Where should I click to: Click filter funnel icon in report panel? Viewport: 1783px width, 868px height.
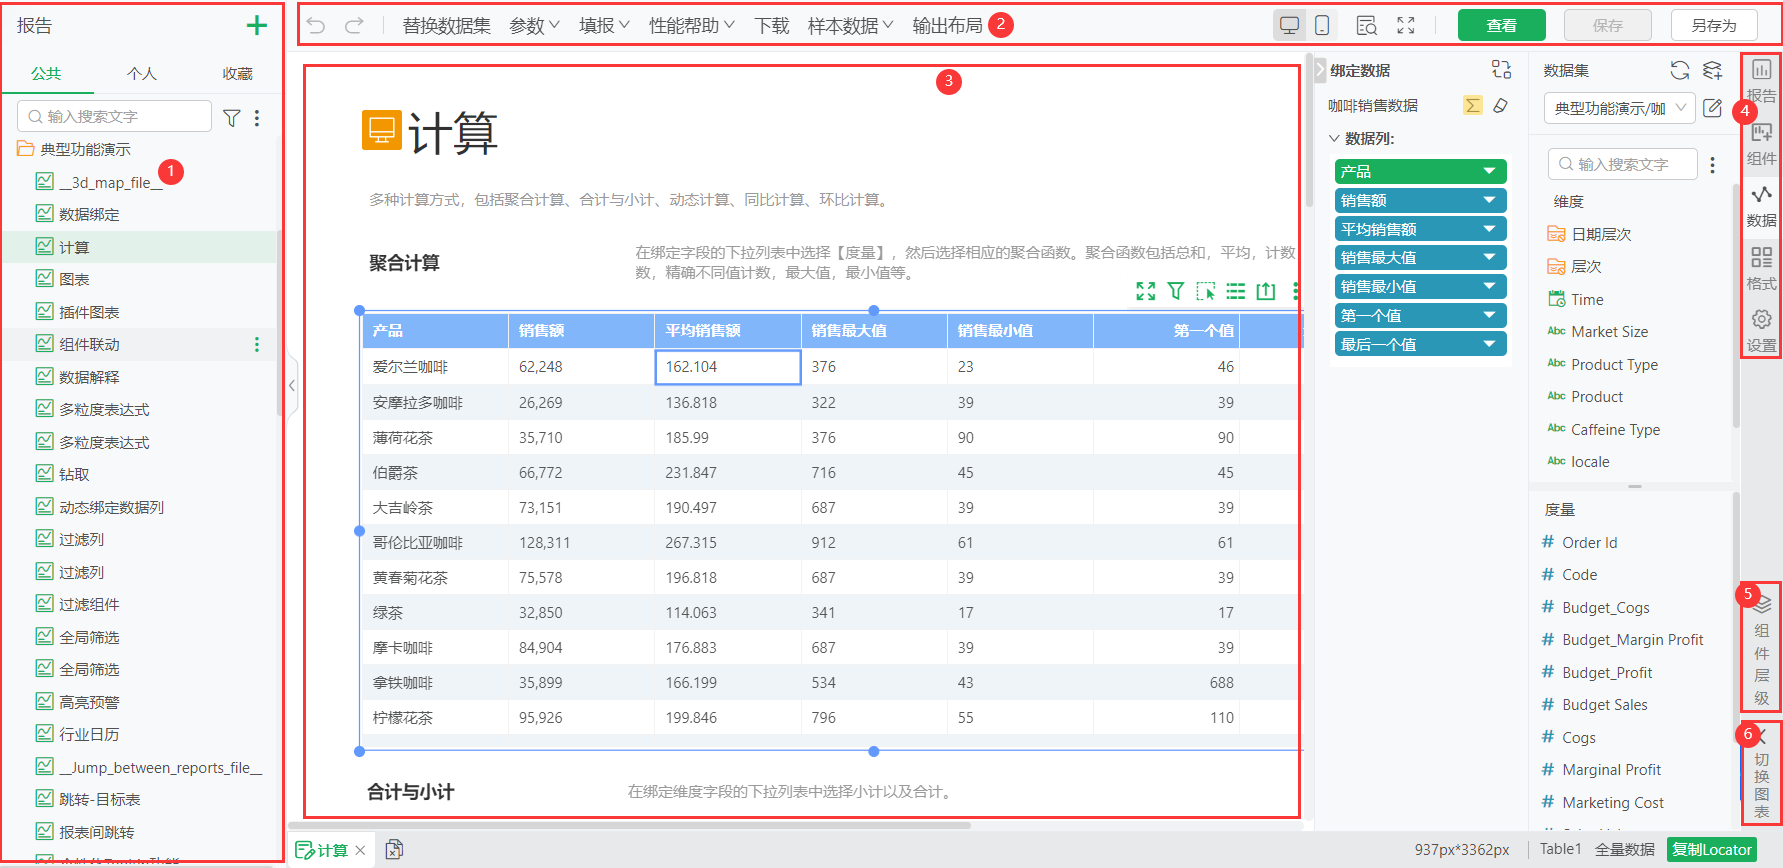pos(231,118)
